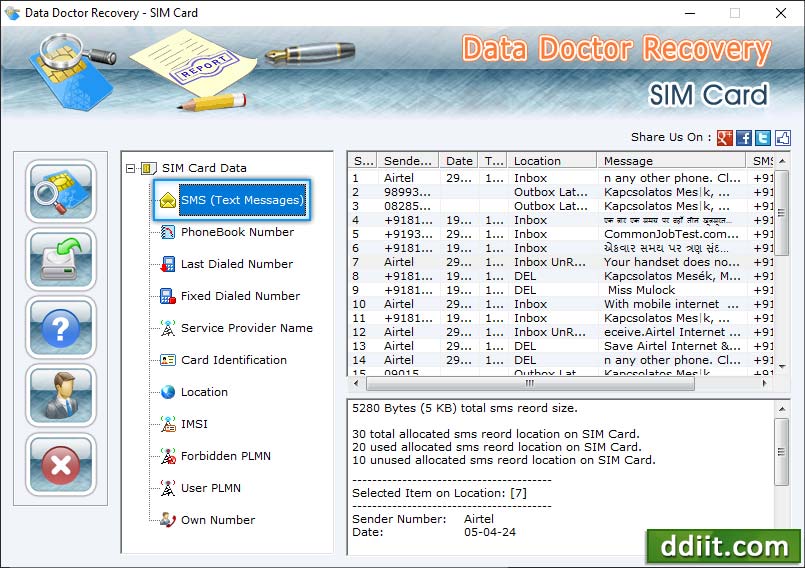Click the Last Dialed Number phone icon
The image size is (805, 568).
coord(168,264)
